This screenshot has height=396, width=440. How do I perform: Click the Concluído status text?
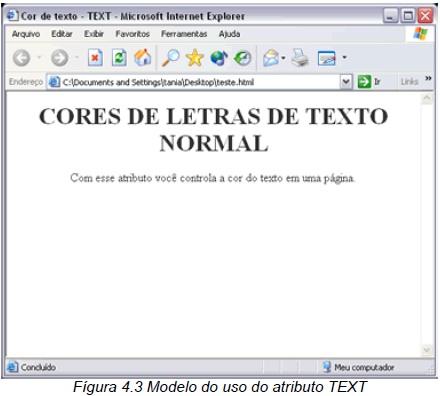pyautogui.click(x=38, y=367)
